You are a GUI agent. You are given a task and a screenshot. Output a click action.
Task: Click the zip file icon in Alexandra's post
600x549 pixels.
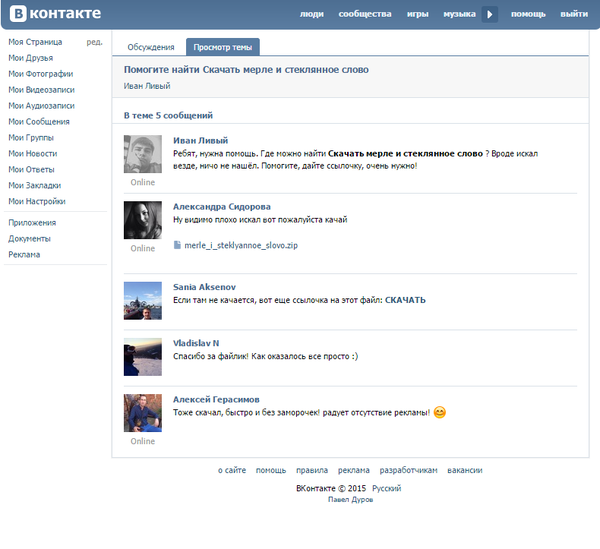[177, 245]
